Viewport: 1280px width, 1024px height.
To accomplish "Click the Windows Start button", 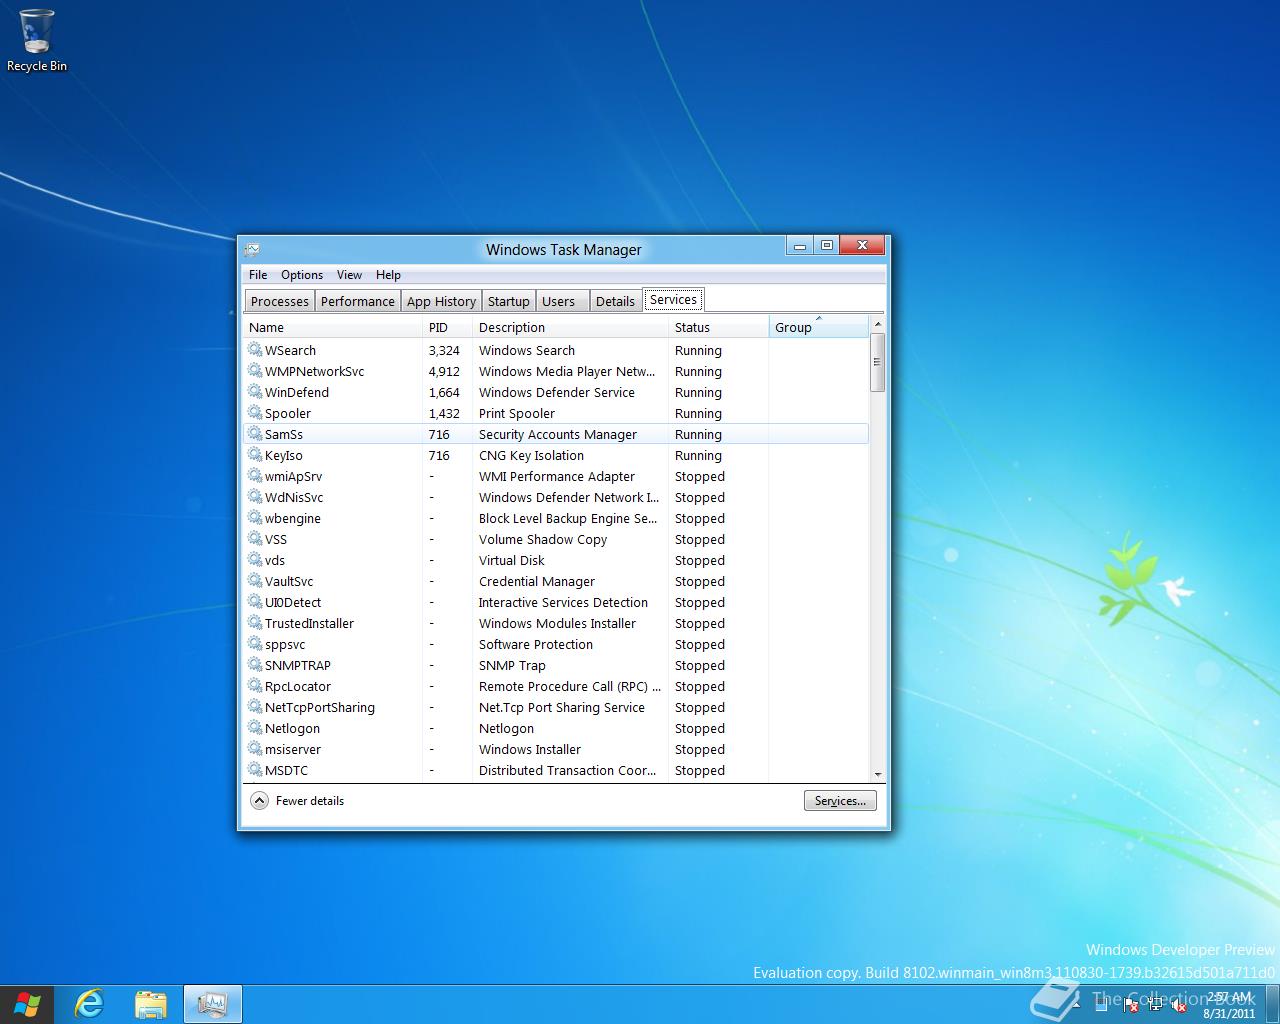I will click(27, 1004).
